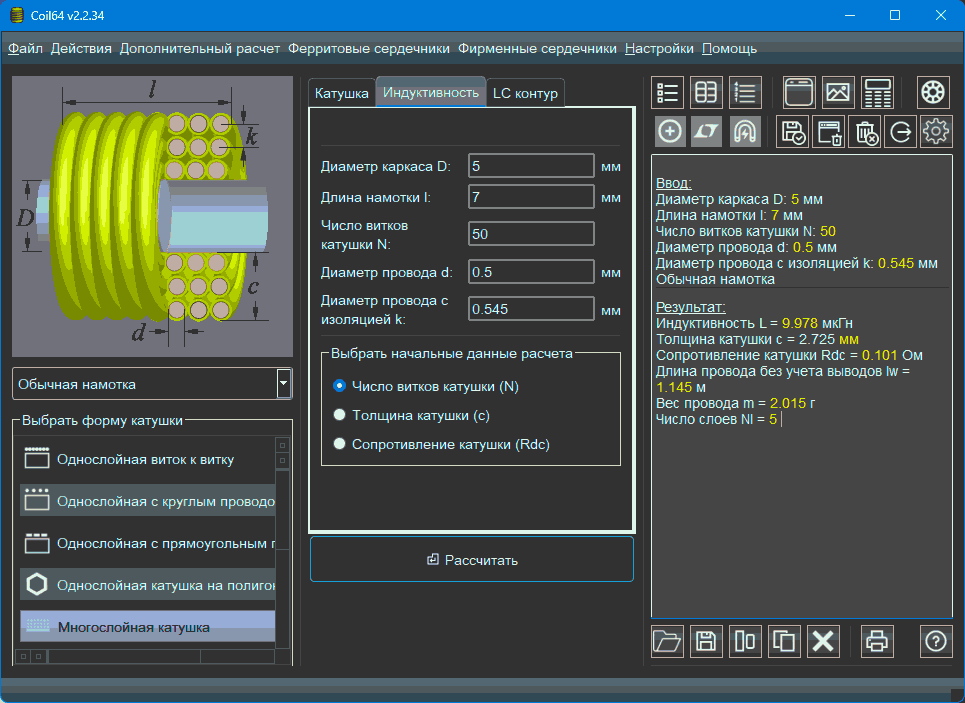
Task: Open the 'Дополнительный расчет' menu
Action: (x=199, y=49)
